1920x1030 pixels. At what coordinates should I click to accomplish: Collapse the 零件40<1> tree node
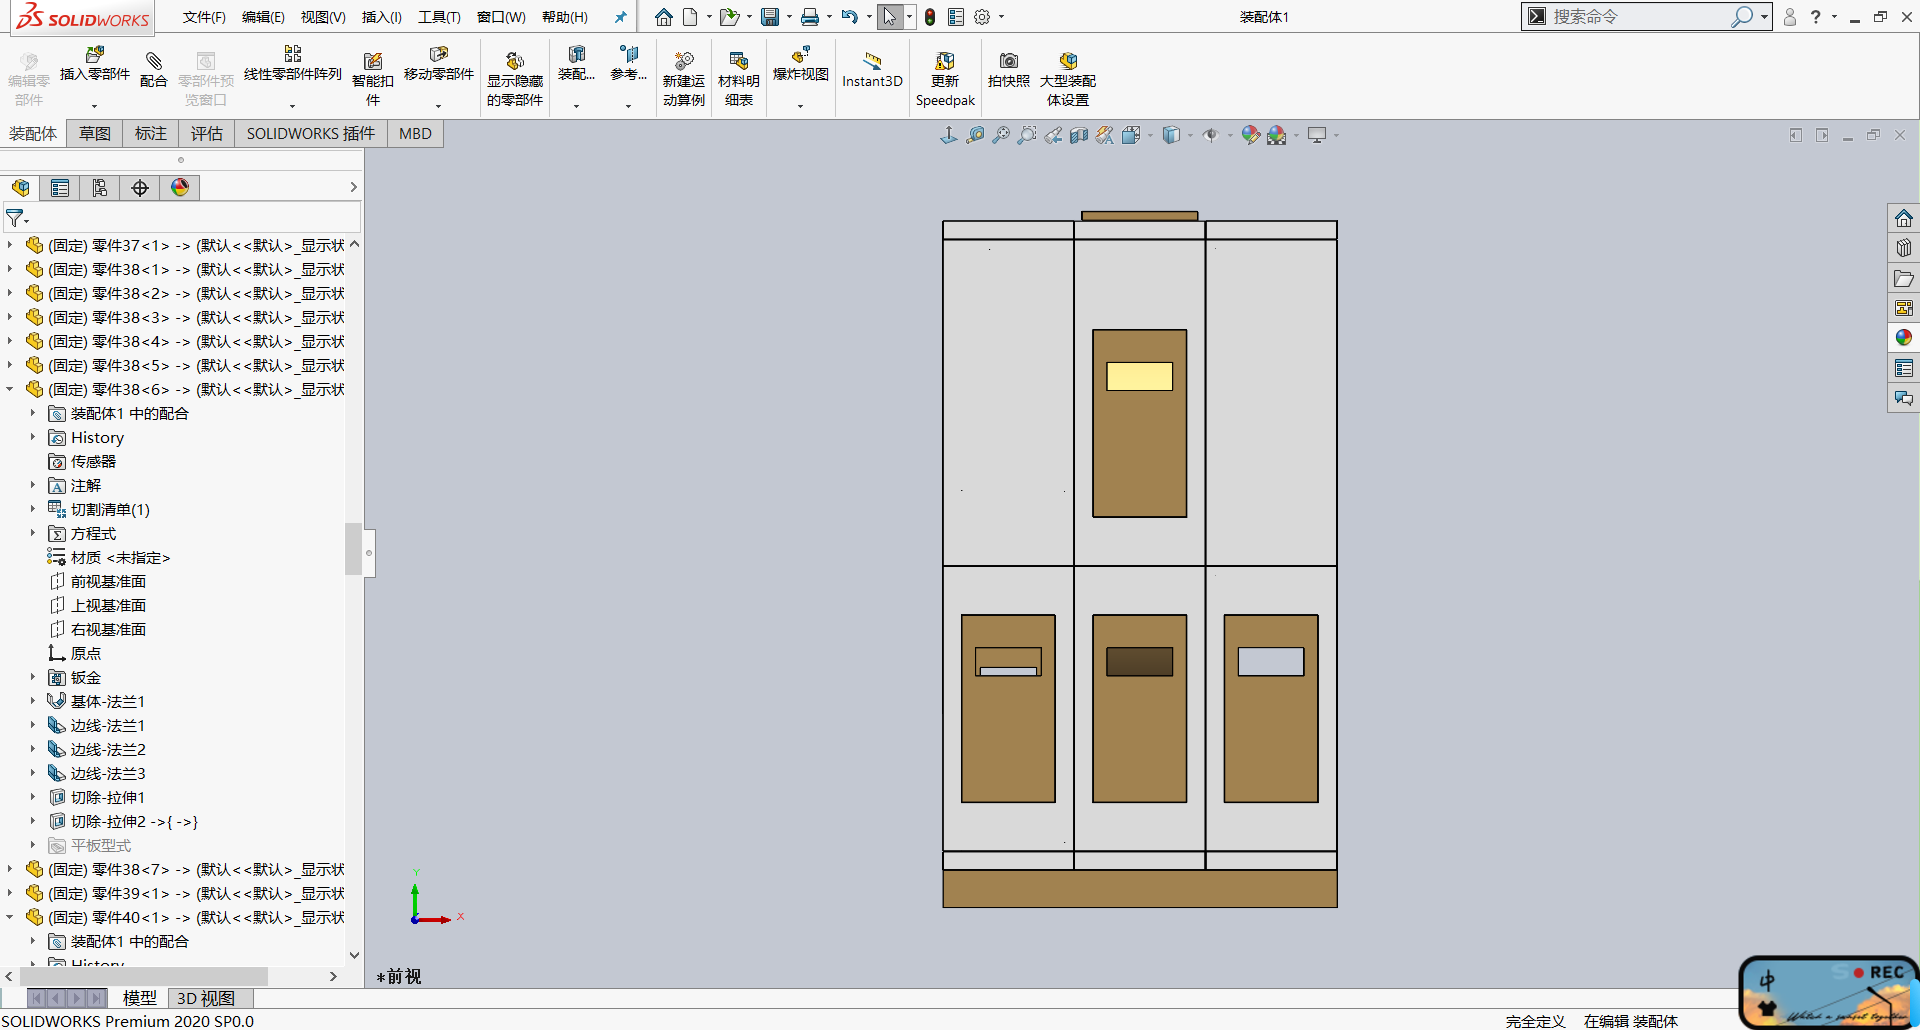[x=10, y=917]
